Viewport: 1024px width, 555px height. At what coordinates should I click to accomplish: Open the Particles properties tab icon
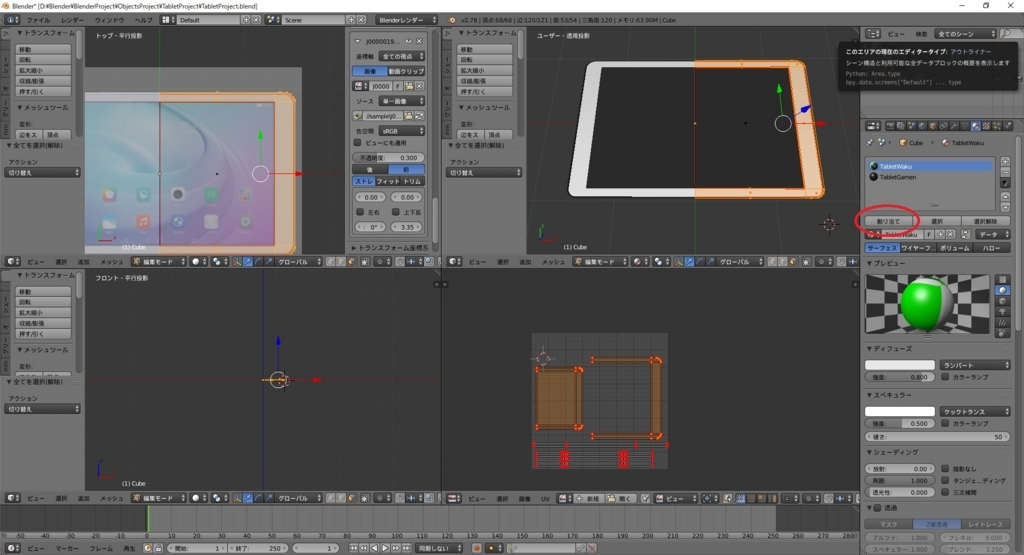click(x=997, y=126)
